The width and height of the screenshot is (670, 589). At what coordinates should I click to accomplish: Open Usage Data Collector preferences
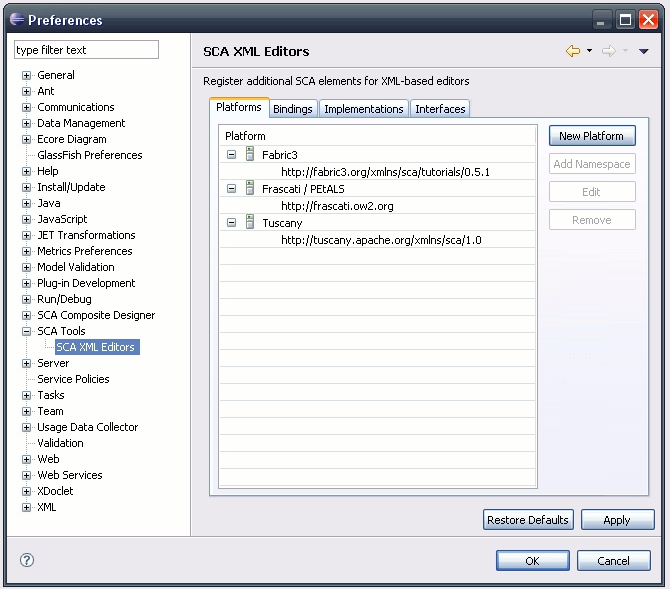pyautogui.click(x=88, y=427)
